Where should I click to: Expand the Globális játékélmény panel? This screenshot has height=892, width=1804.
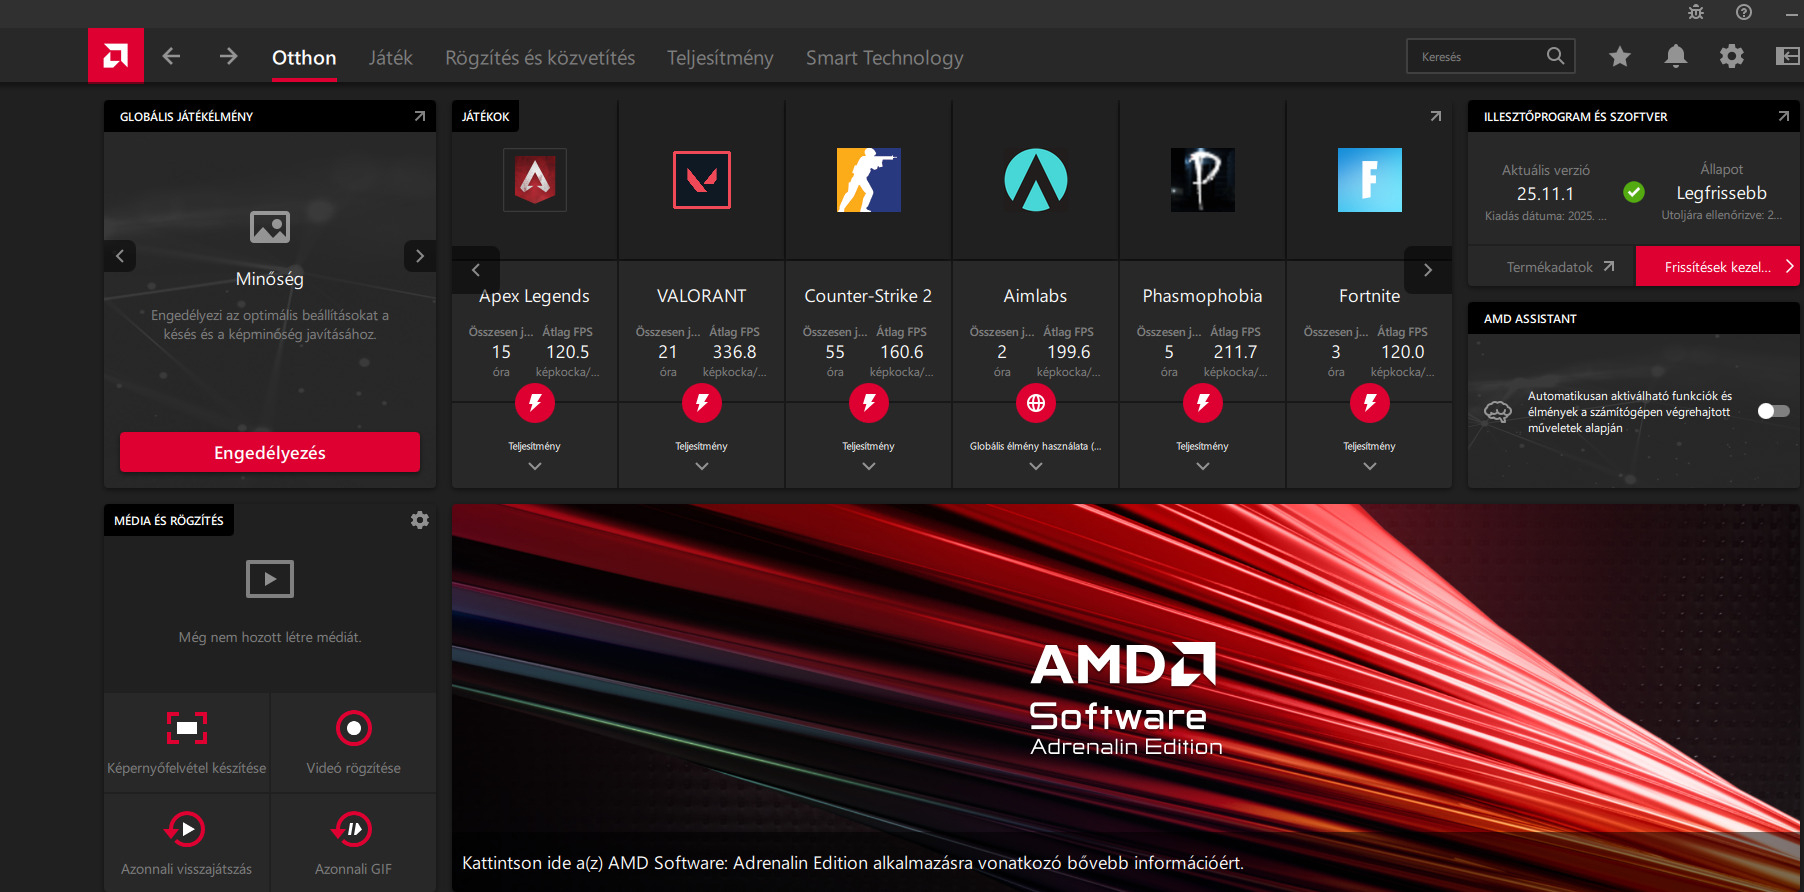(x=420, y=116)
